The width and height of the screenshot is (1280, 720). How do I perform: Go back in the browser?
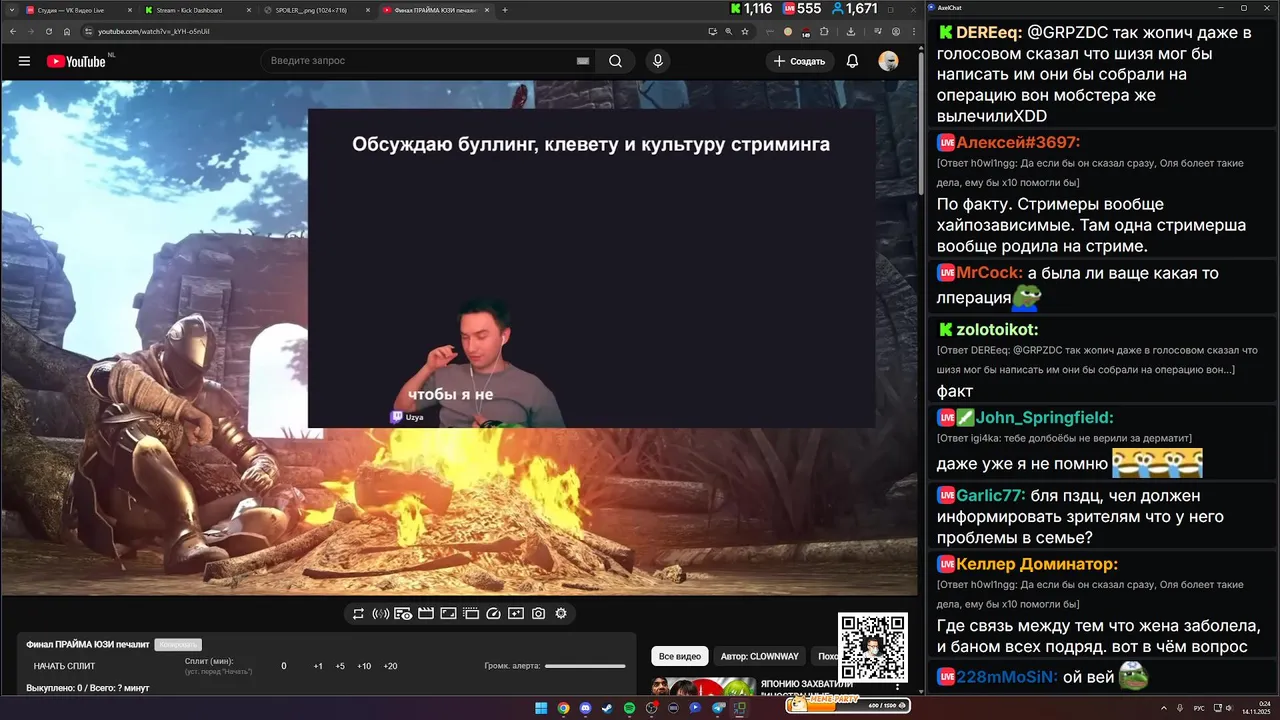click(13, 31)
